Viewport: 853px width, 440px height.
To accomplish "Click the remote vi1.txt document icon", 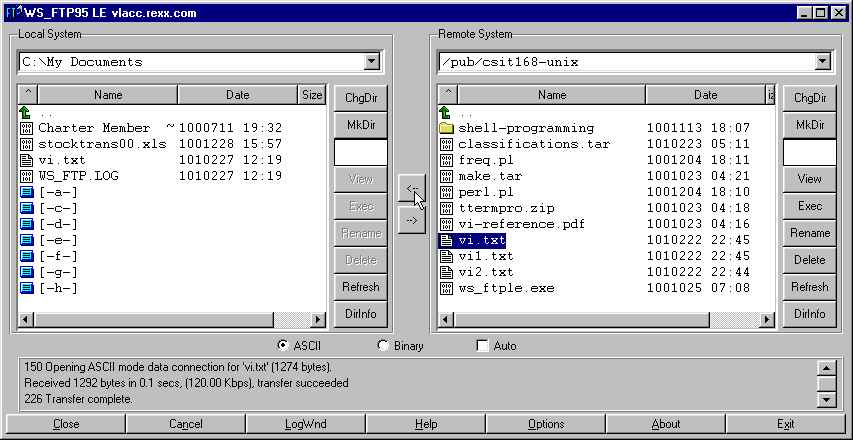I will pyautogui.click(x=446, y=256).
